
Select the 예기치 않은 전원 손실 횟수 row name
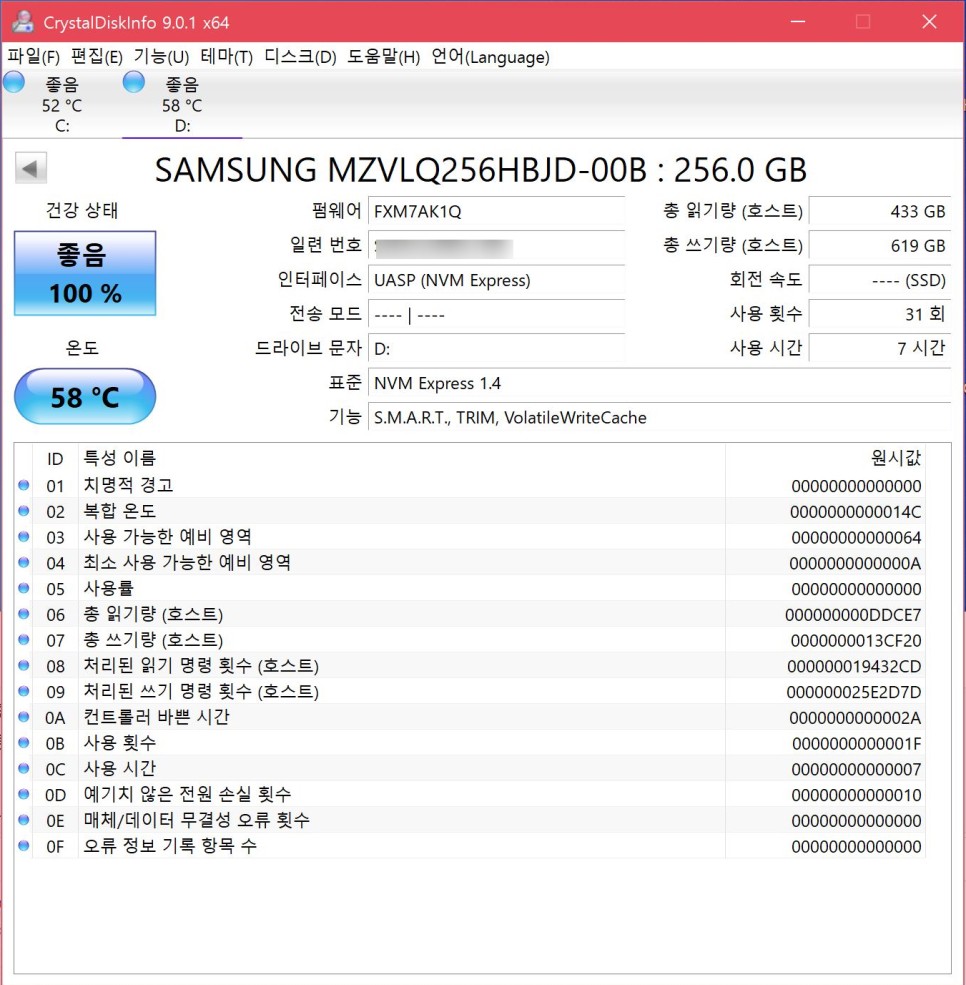click(x=187, y=794)
